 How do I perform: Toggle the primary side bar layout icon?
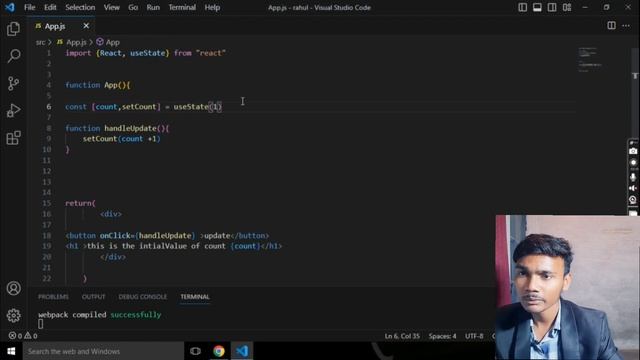[522, 7]
